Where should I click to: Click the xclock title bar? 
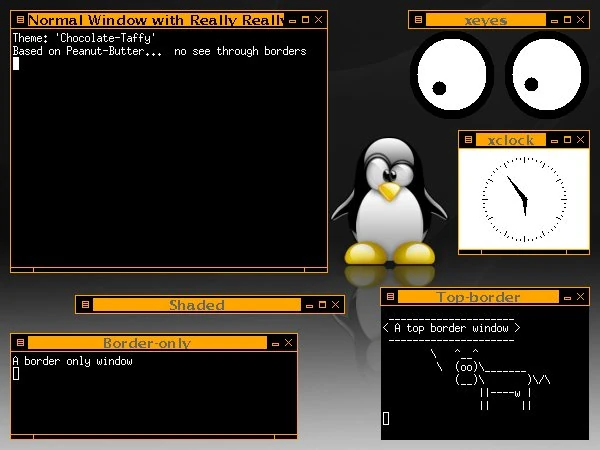511,140
